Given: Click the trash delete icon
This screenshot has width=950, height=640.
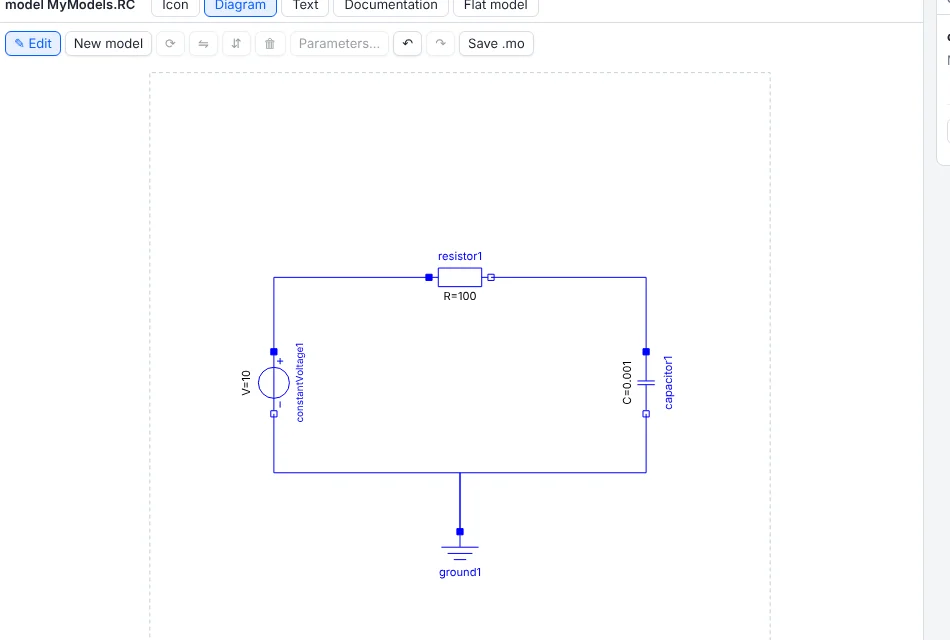Looking at the screenshot, I should tap(270, 44).
